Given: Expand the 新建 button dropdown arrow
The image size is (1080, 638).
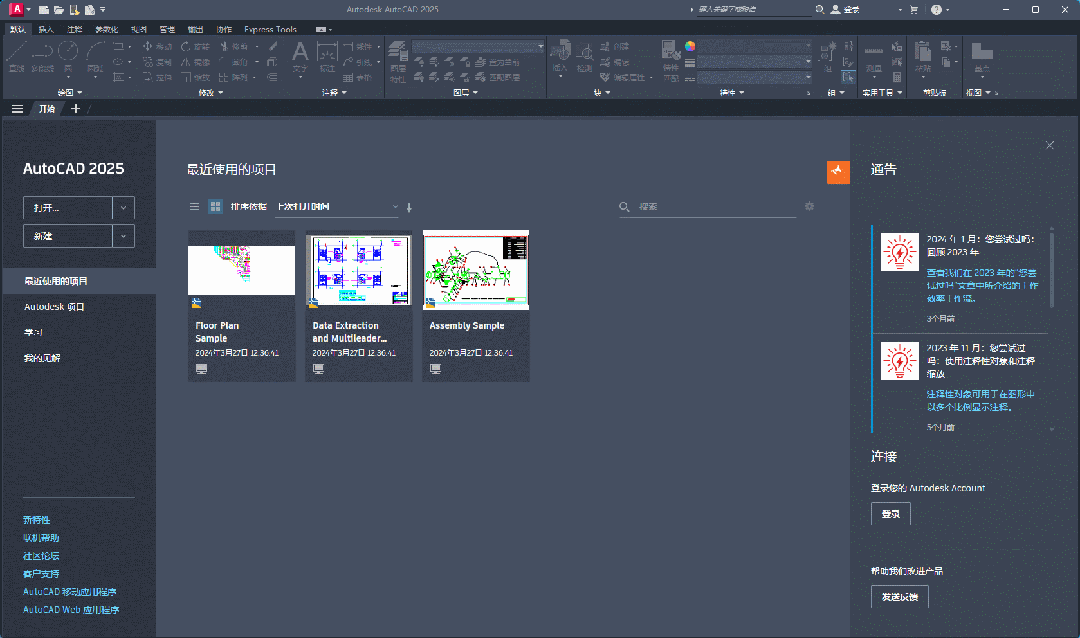Looking at the screenshot, I should click(x=123, y=236).
